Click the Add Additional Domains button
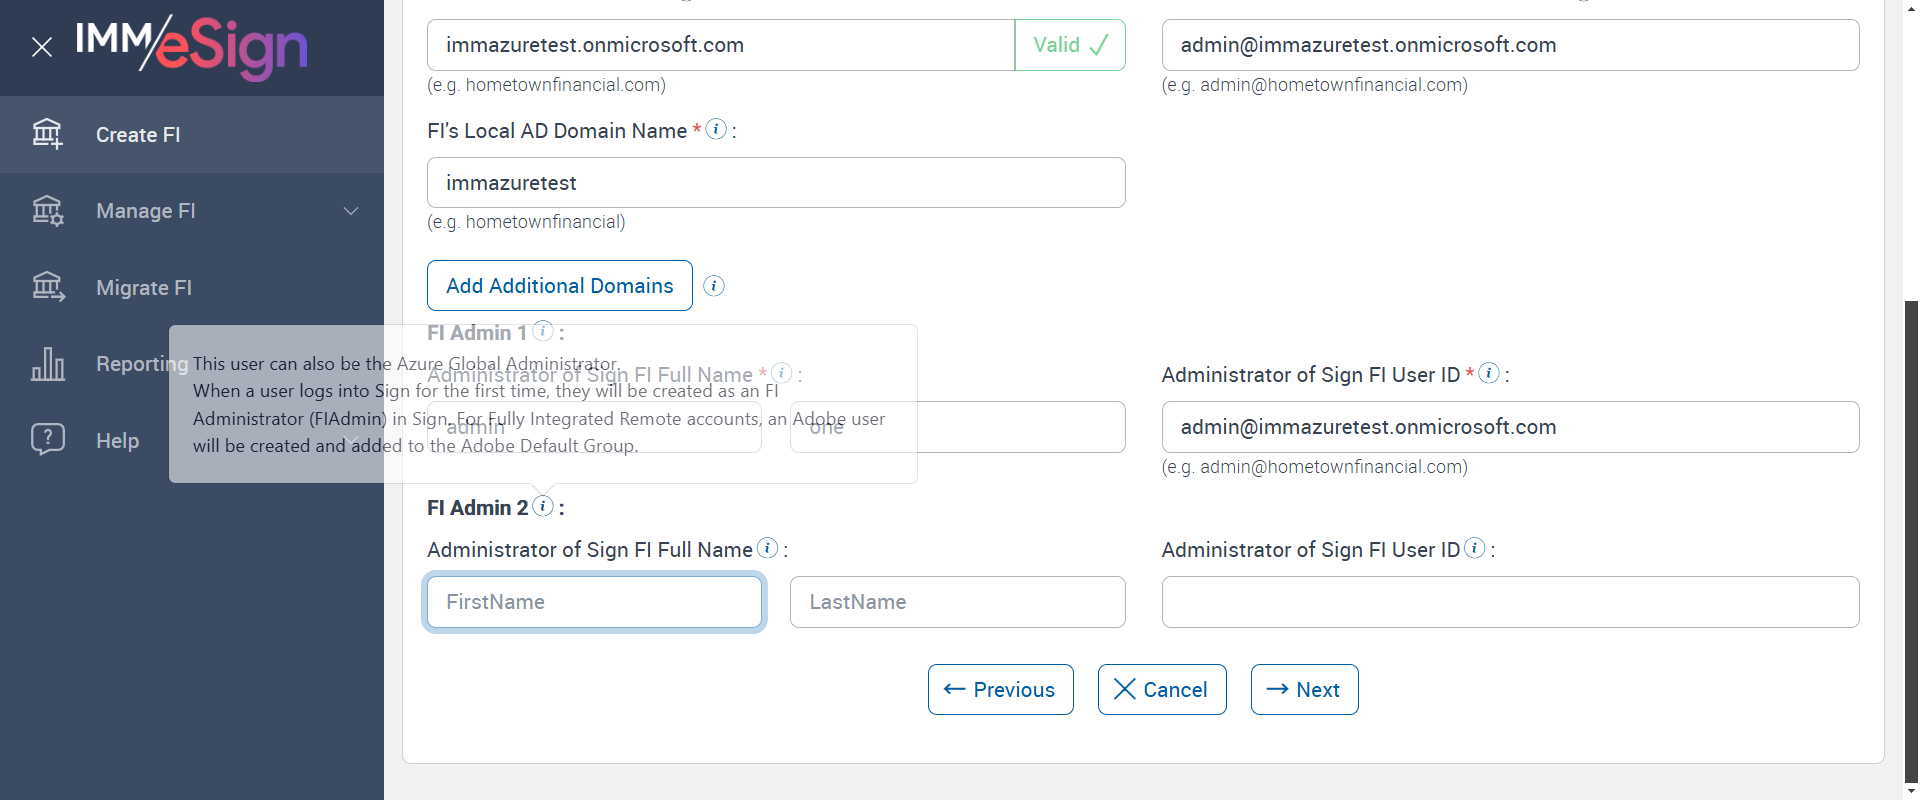The height and width of the screenshot is (800, 1920). (559, 286)
